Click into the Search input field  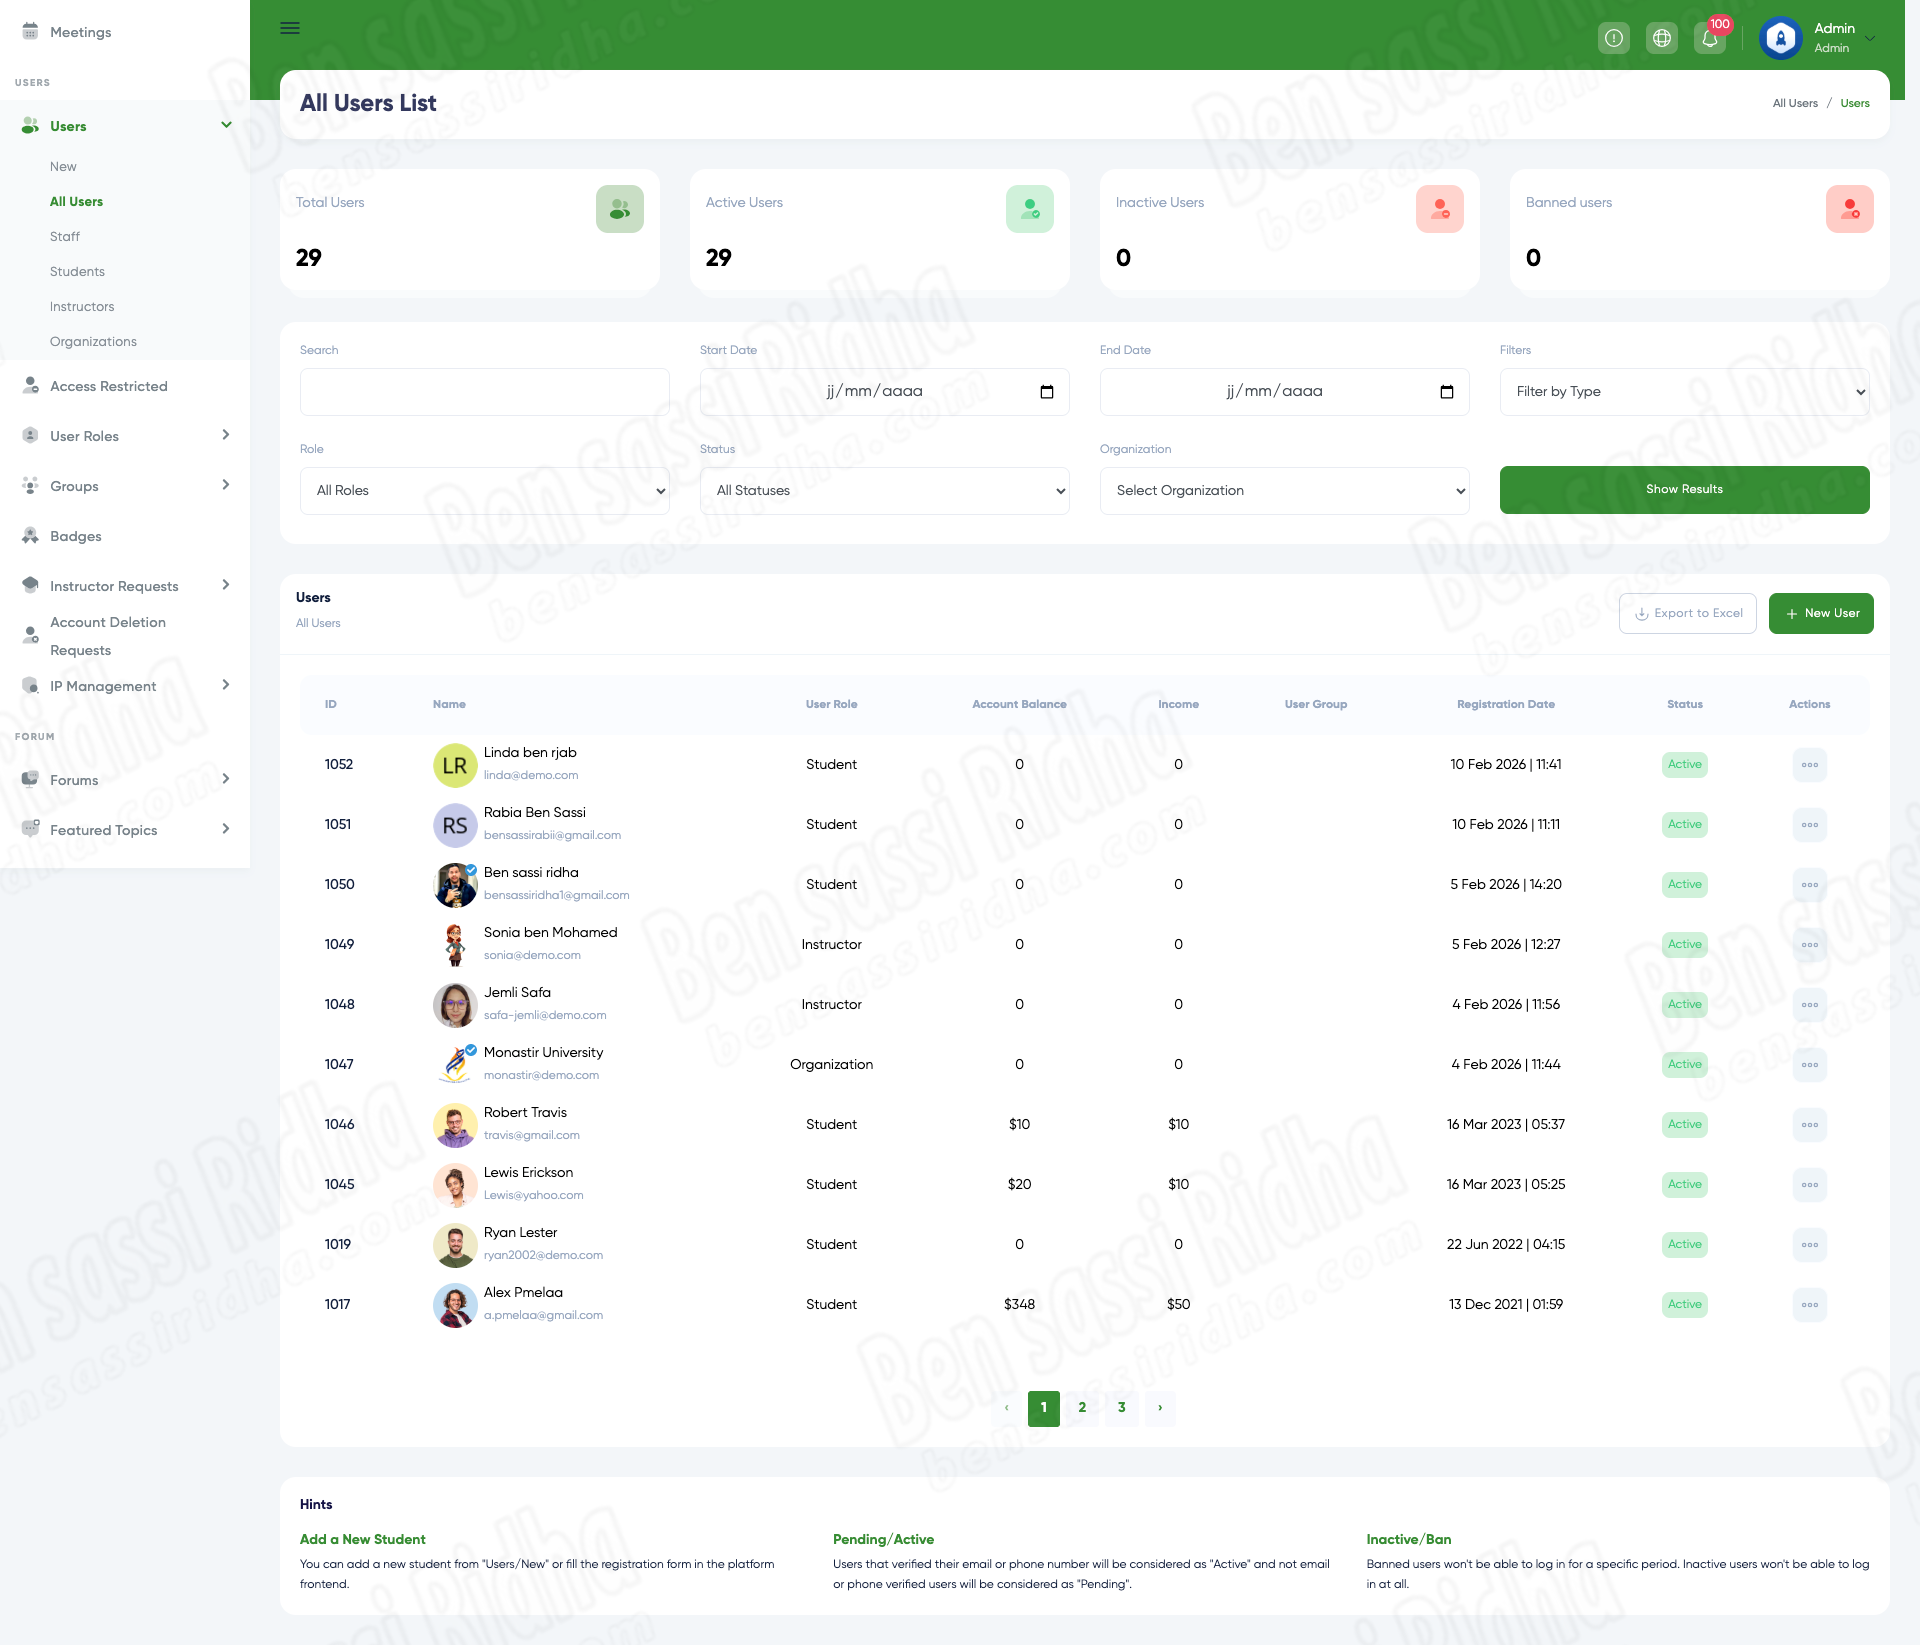tap(485, 392)
